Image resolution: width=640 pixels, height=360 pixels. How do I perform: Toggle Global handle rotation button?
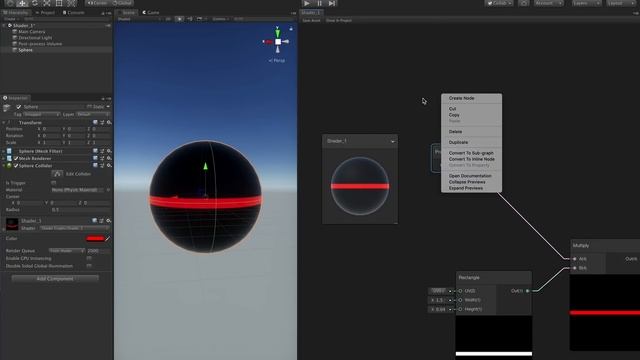point(122,3)
